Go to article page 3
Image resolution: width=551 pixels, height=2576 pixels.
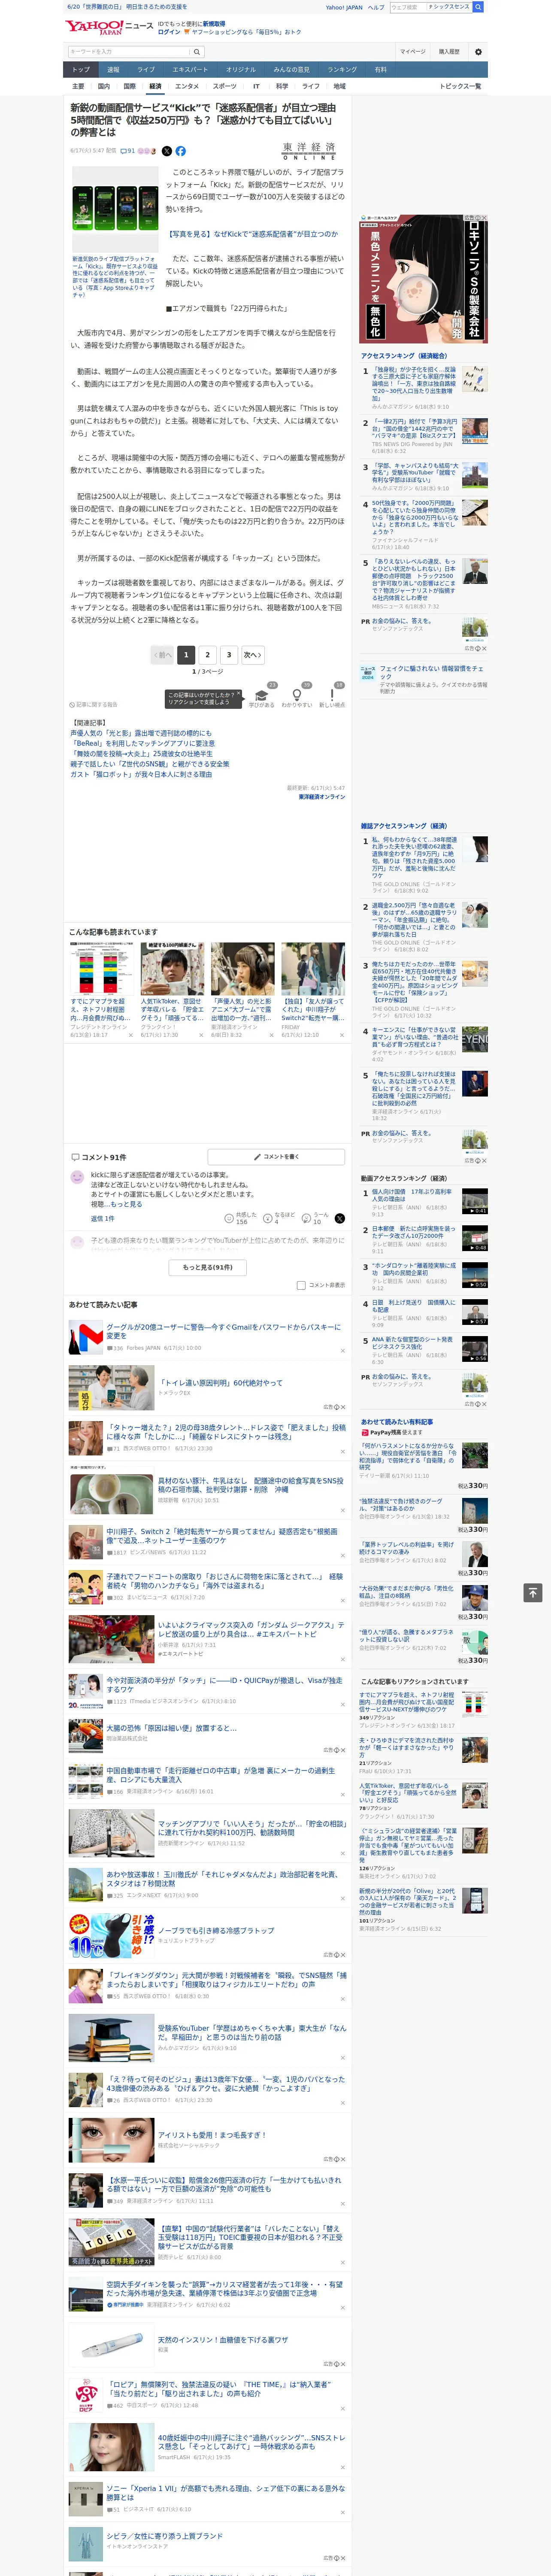(229, 655)
